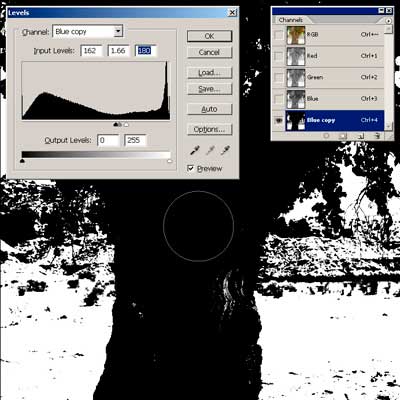This screenshot has width=400, height=400.
Task: Click the Channels panel scrollbar down arrow
Action: (388, 126)
